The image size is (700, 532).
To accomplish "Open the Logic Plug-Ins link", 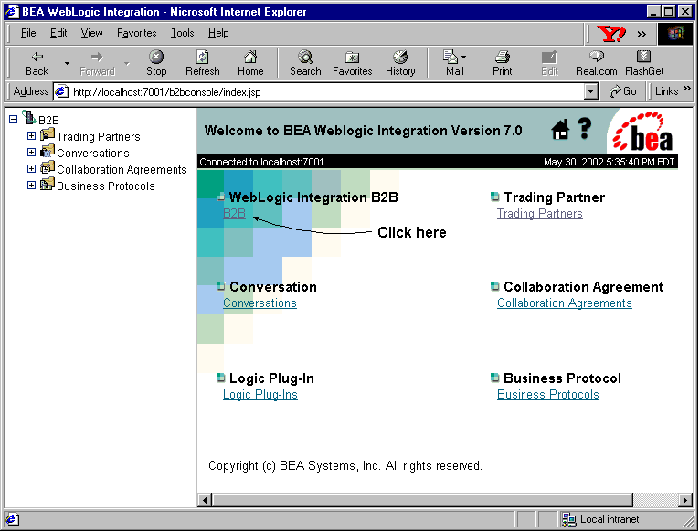I will [x=260, y=395].
